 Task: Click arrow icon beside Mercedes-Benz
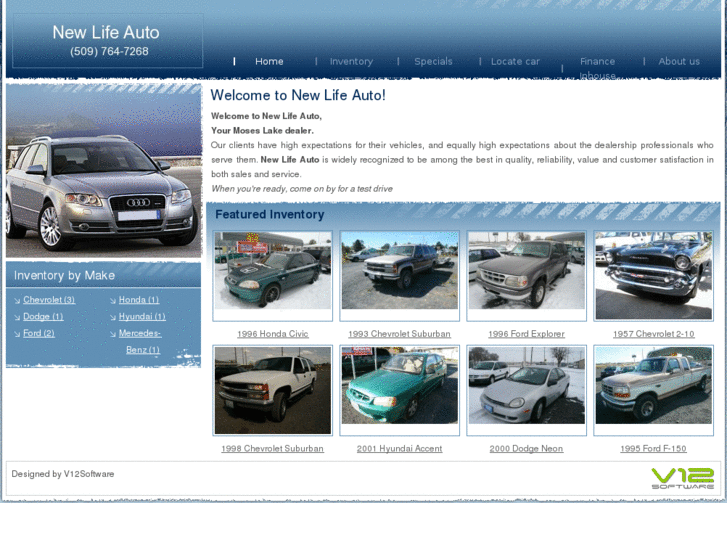click(113, 334)
